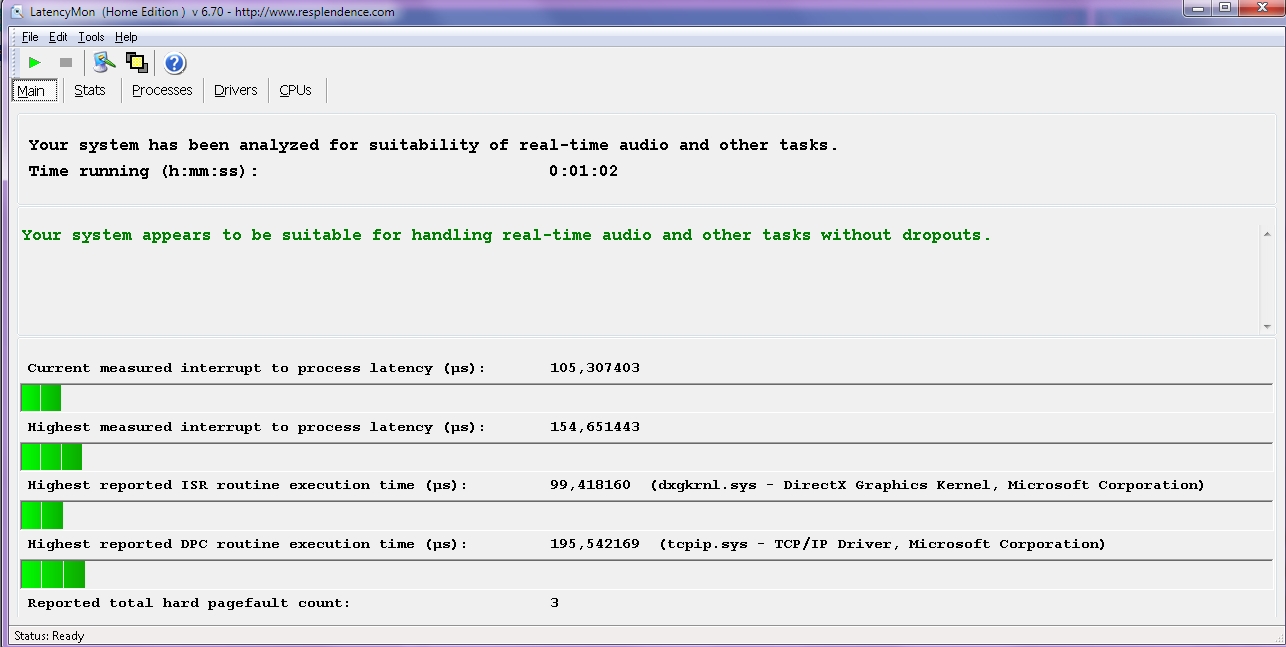
Task: View the Drivers tab
Action: (x=236, y=90)
